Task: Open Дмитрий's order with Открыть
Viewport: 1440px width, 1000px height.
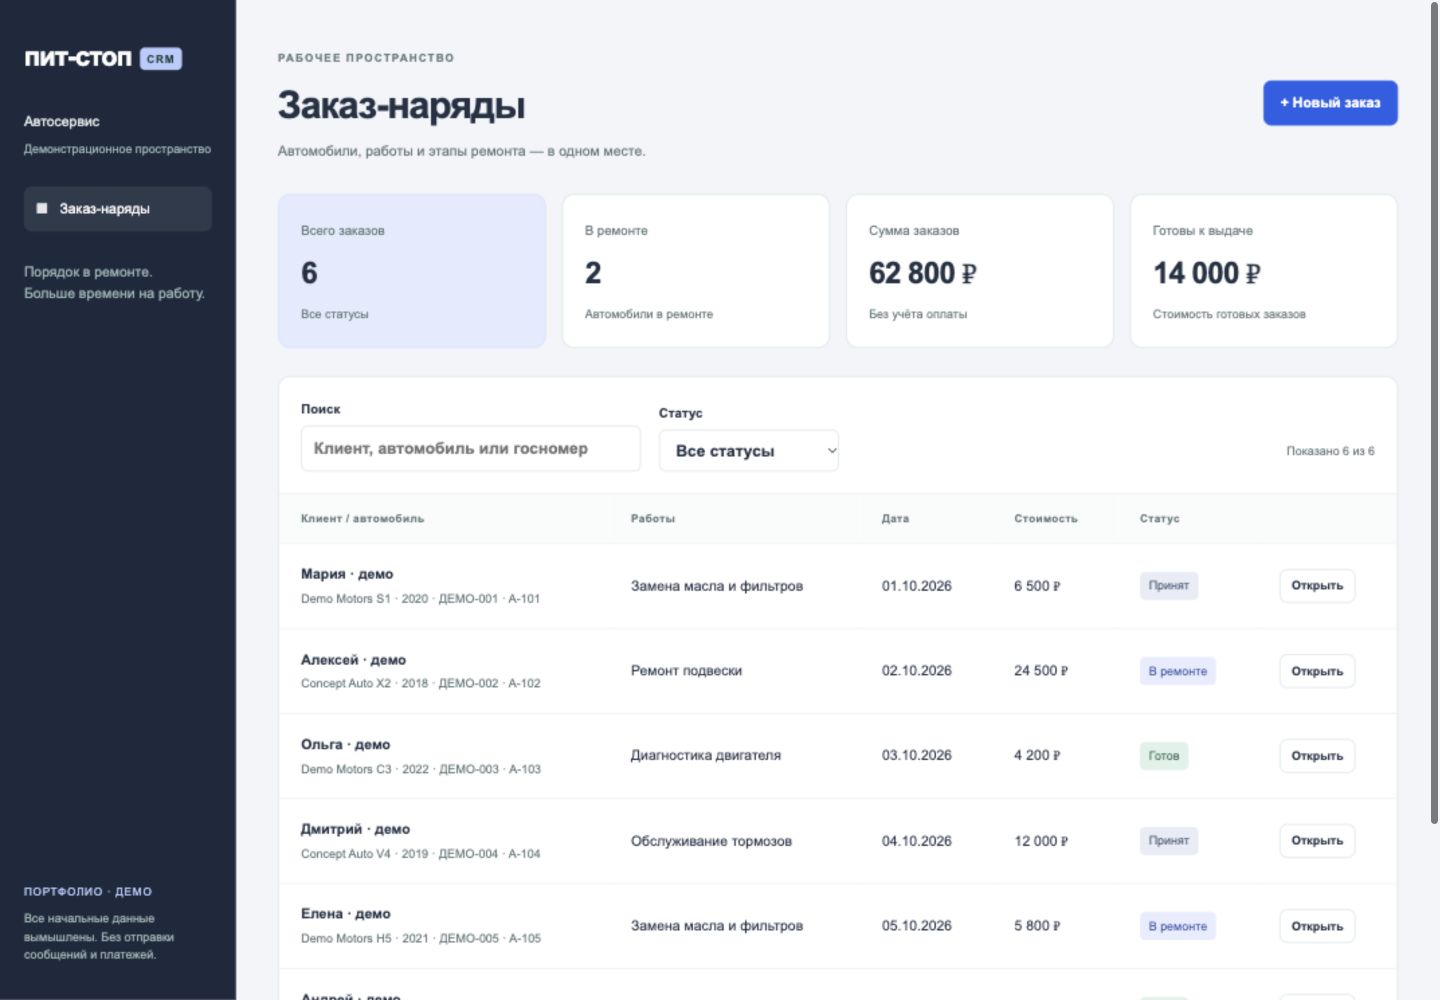Action: click(x=1317, y=841)
